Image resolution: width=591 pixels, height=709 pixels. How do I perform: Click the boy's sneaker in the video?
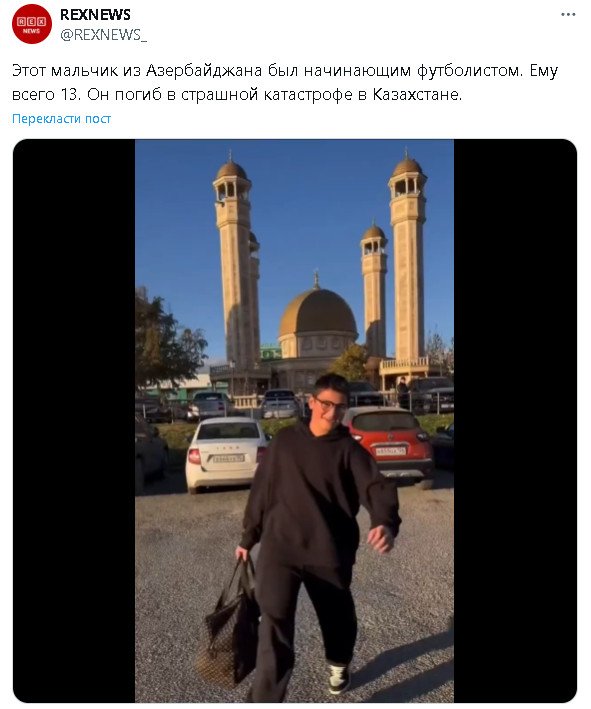click(338, 678)
